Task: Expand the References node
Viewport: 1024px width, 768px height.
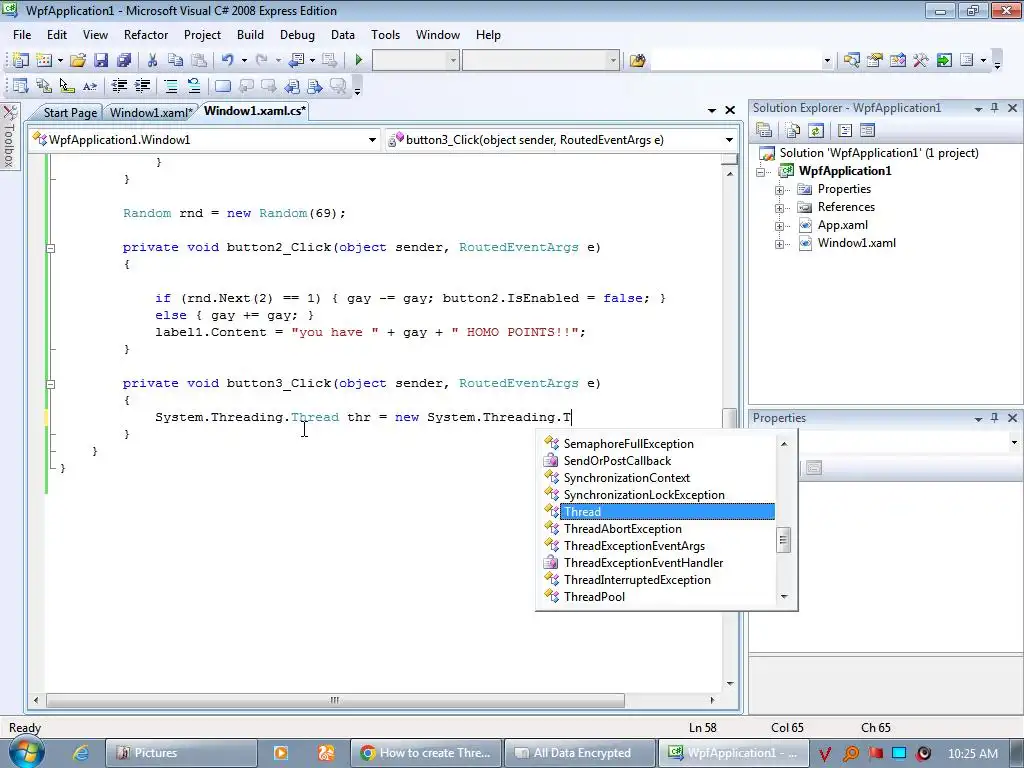Action: pos(779,208)
